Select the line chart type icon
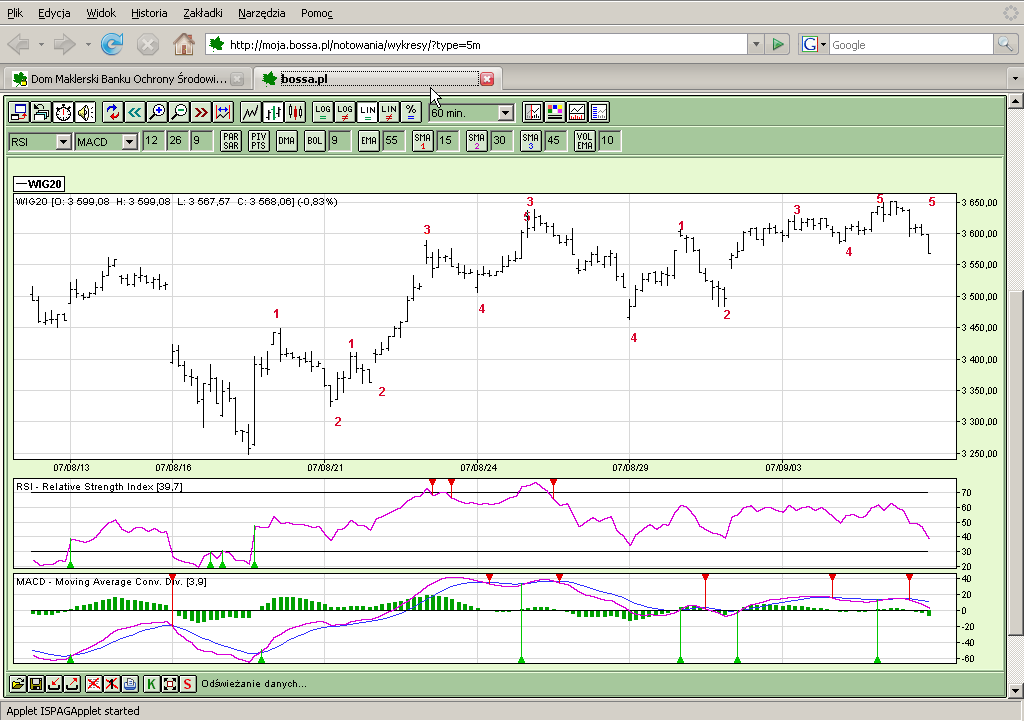 [x=250, y=113]
